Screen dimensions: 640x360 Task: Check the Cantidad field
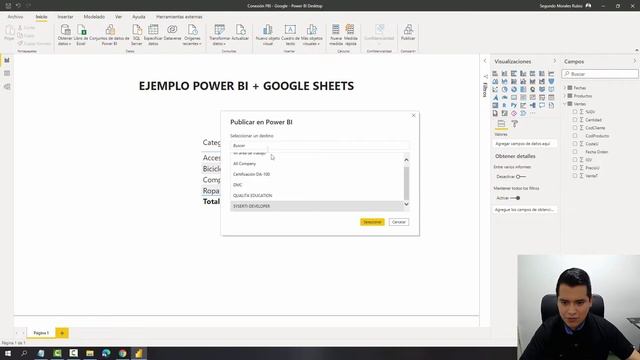[575, 120]
